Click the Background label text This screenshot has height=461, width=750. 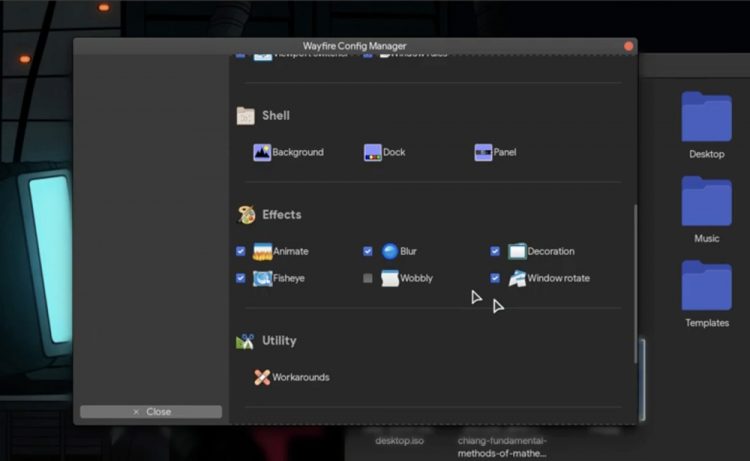pyautogui.click(x=298, y=153)
